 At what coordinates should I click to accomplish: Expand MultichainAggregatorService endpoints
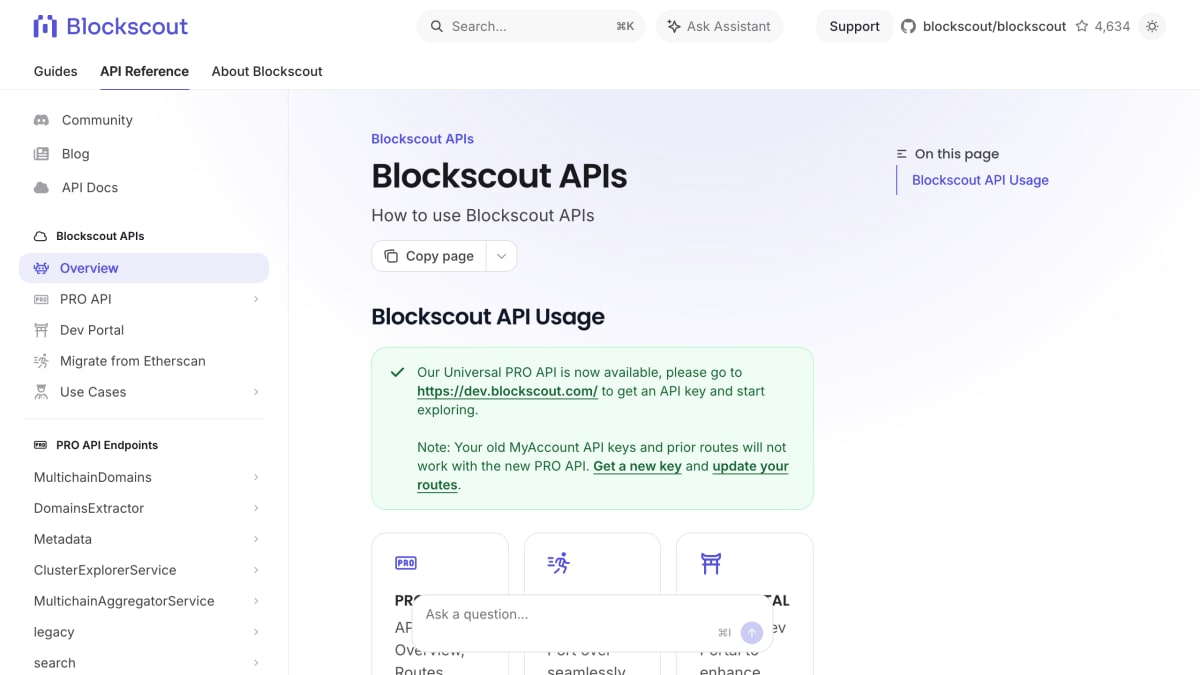coord(256,601)
